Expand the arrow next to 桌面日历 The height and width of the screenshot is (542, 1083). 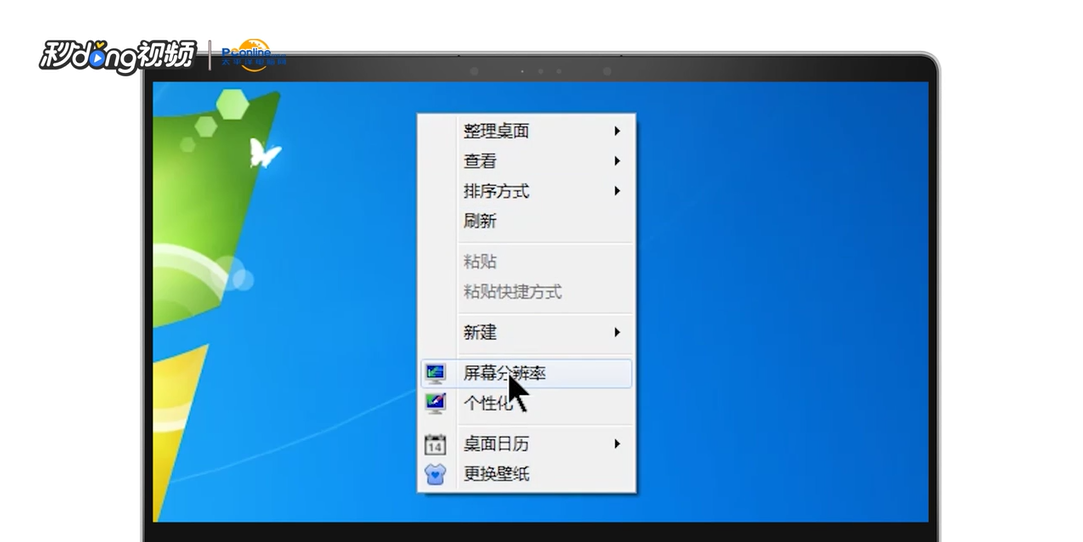coord(617,444)
